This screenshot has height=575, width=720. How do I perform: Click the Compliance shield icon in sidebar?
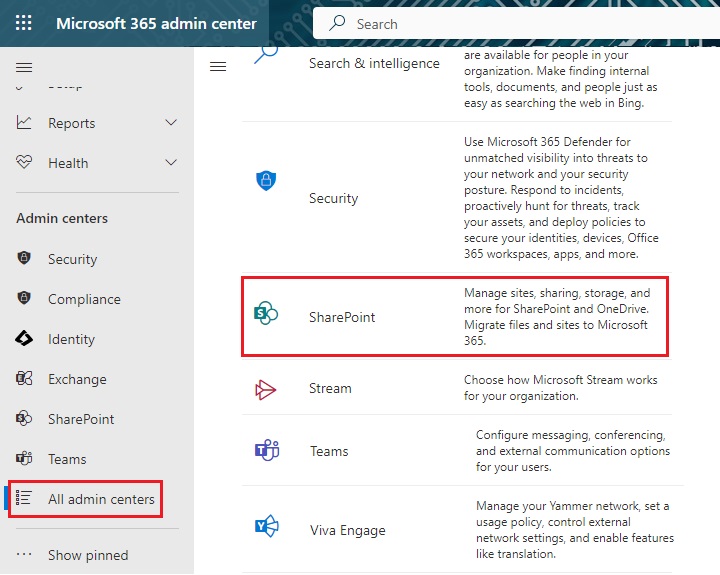[x=24, y=298]
